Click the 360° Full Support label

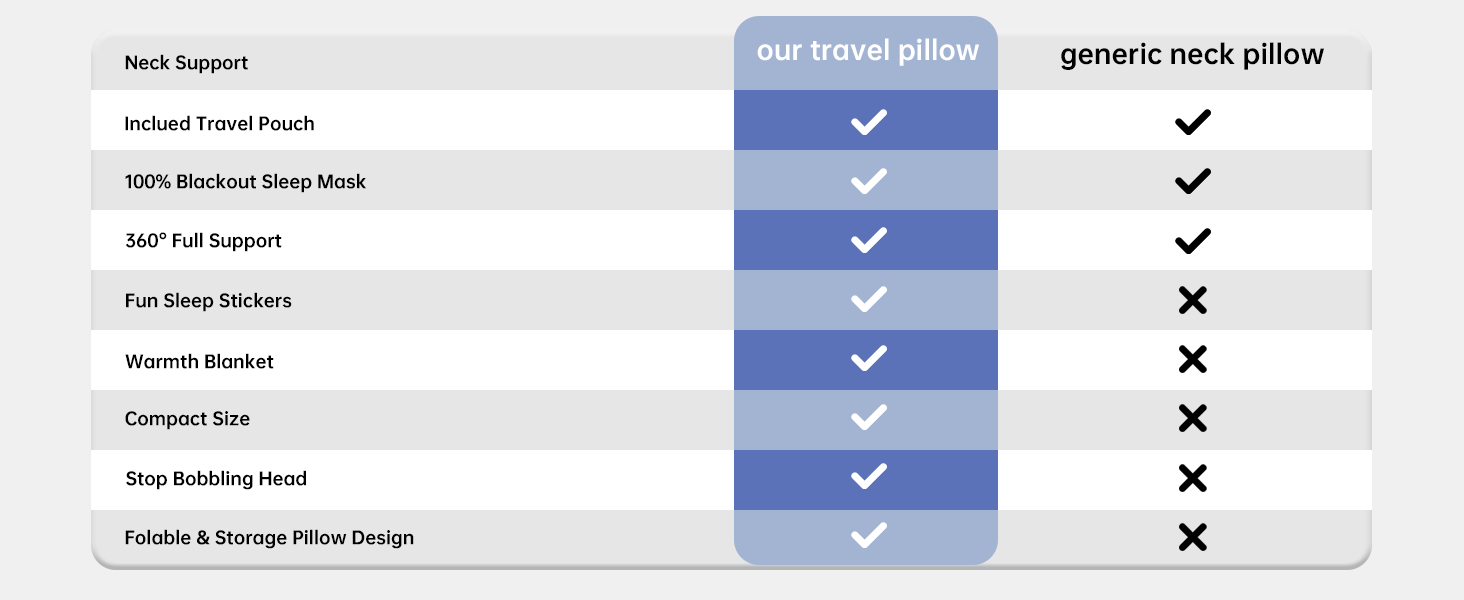(x=203, y=241)
